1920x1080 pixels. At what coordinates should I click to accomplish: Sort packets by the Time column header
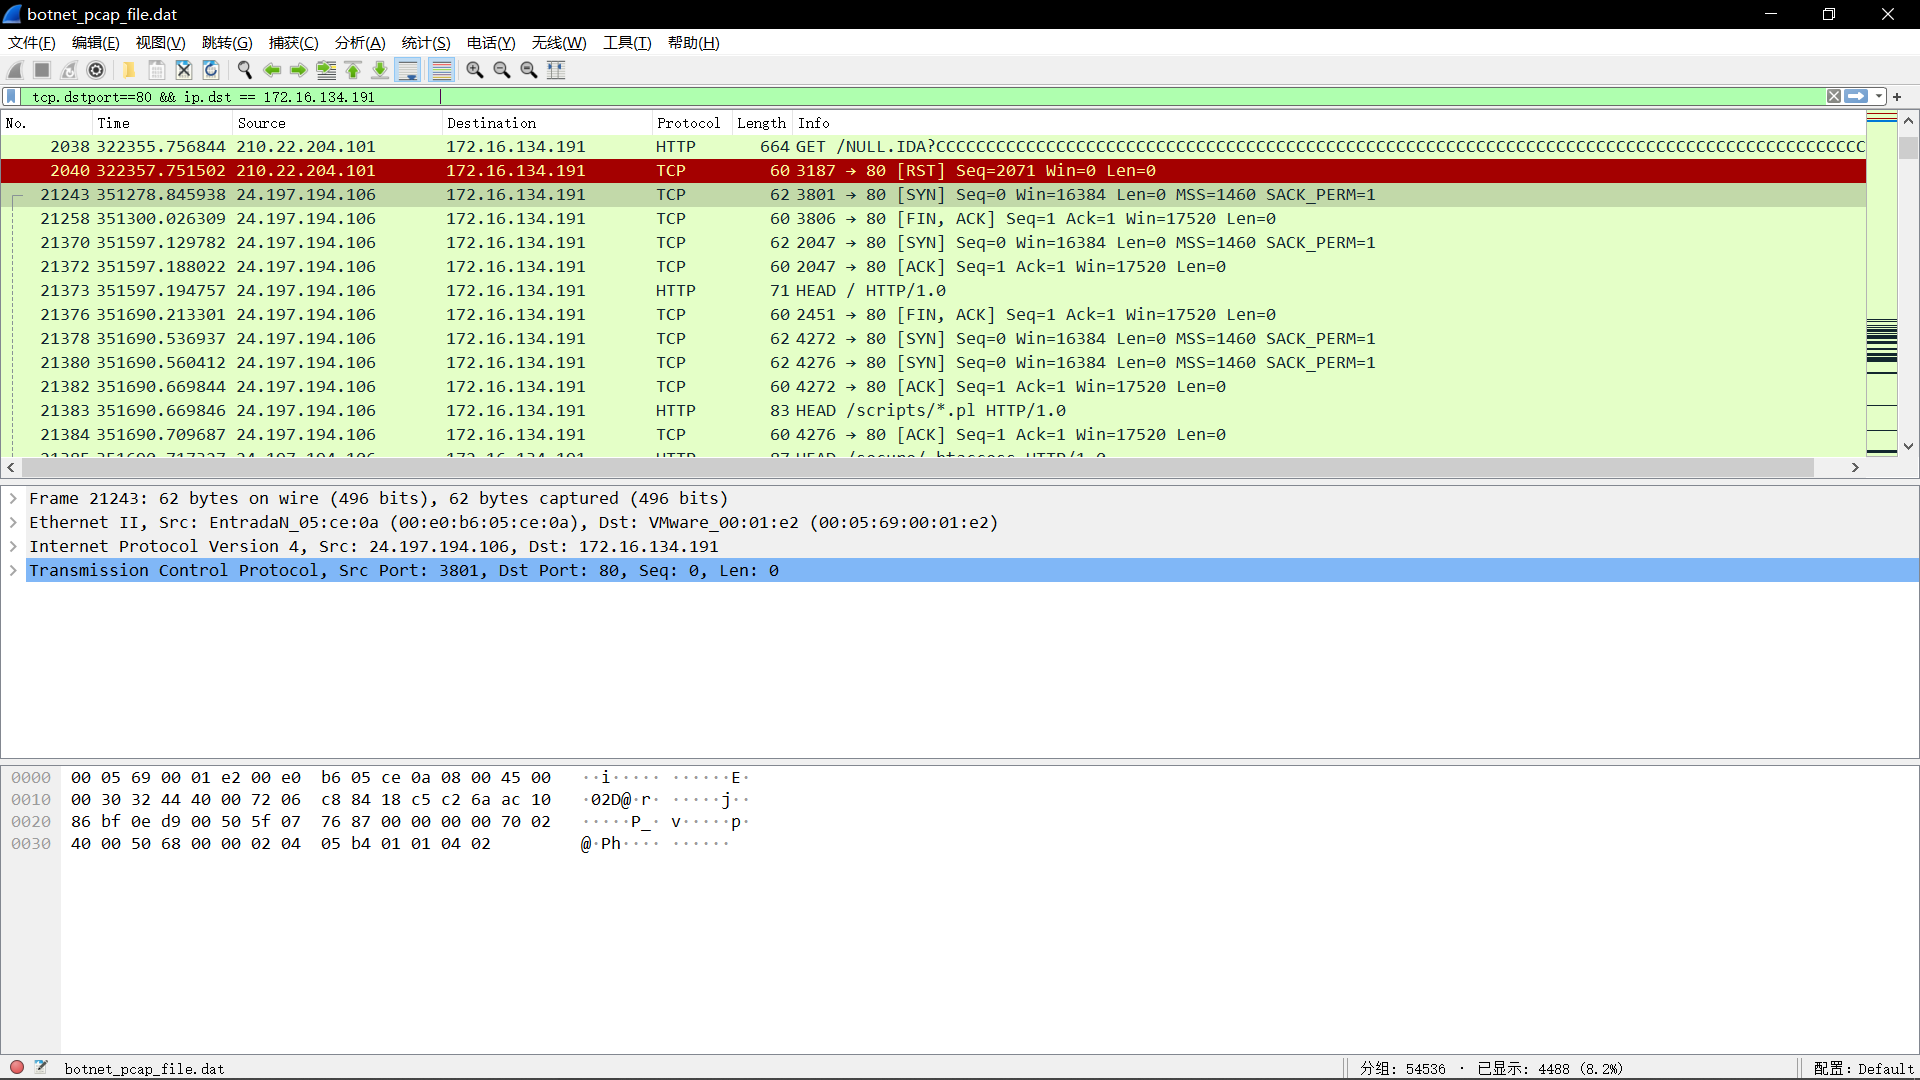pos(163,123)
